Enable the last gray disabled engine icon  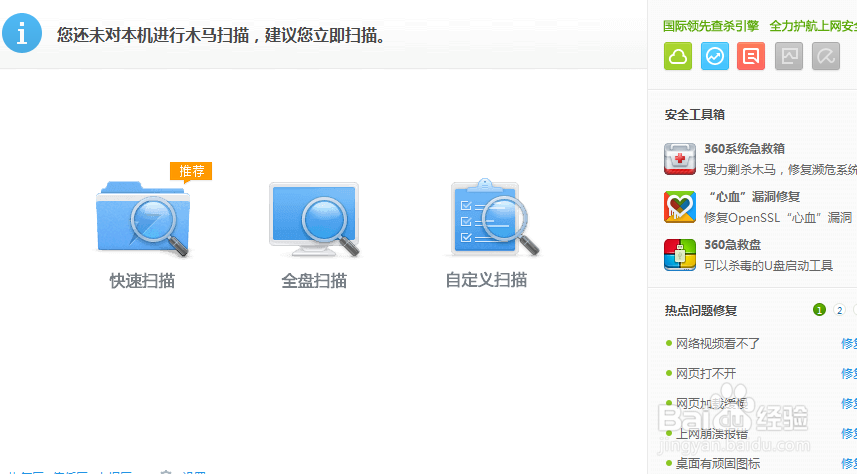[826, 56]
